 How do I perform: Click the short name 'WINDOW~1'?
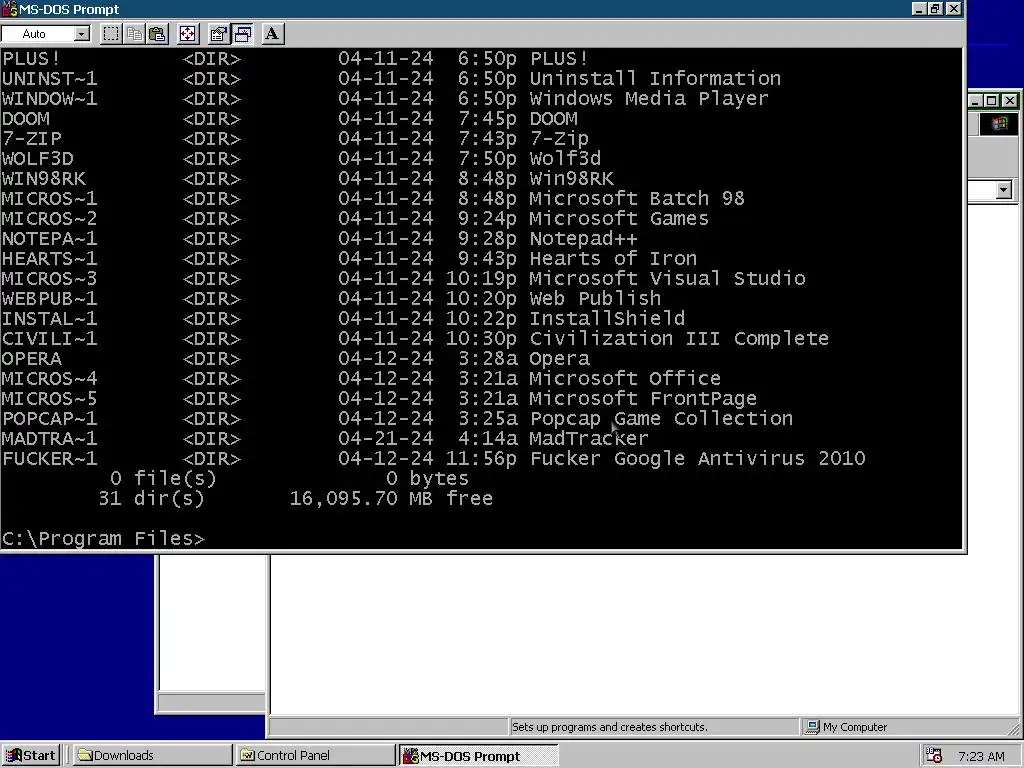(50, 99)
